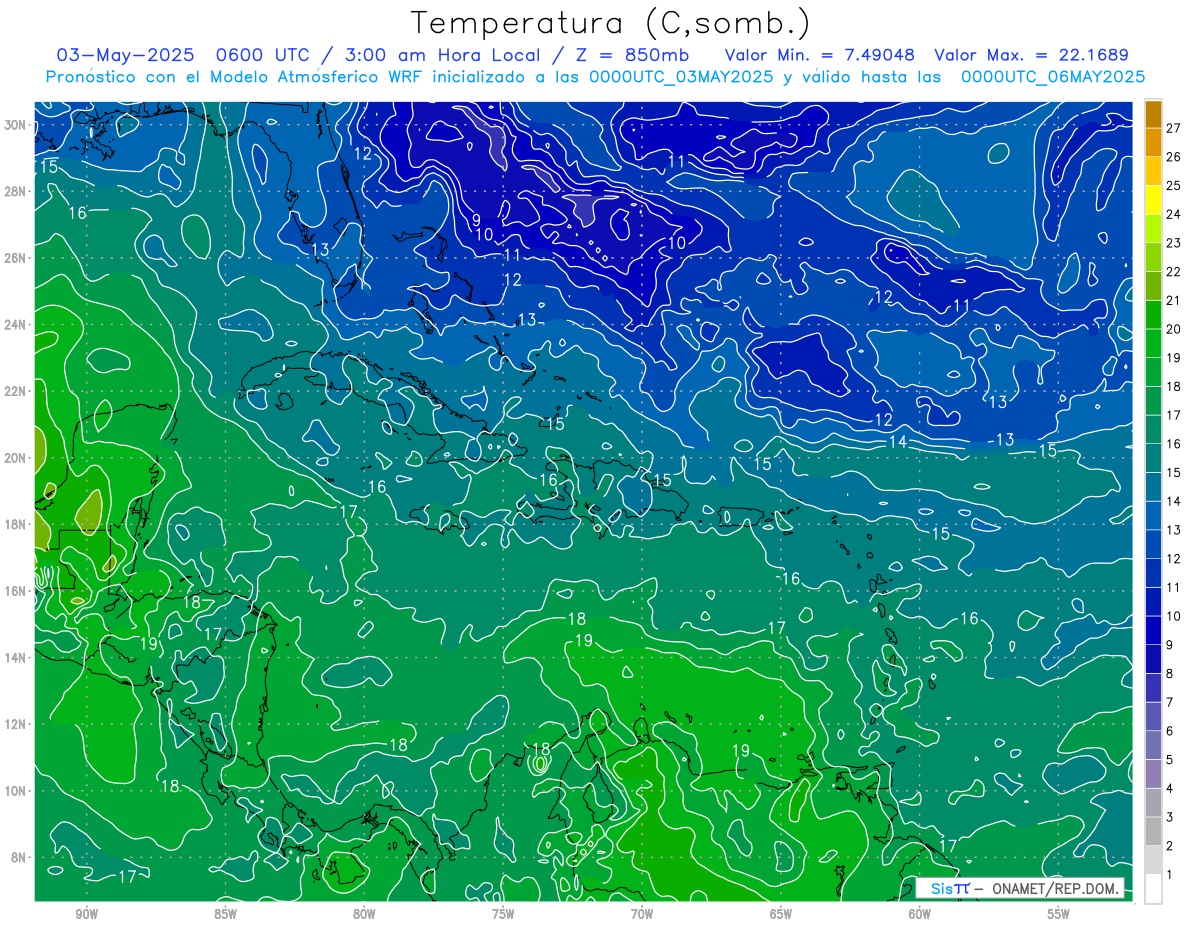Click the yellow segment of the color scale
The image size is (1200, 927).
point(1154,200)
